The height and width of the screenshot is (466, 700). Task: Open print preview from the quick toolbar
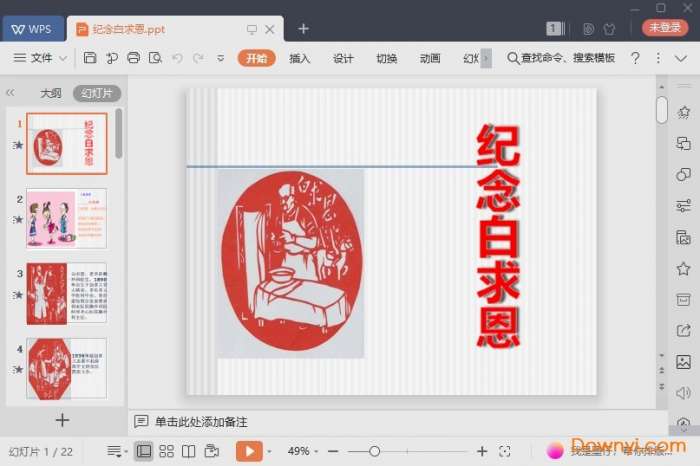155,58
